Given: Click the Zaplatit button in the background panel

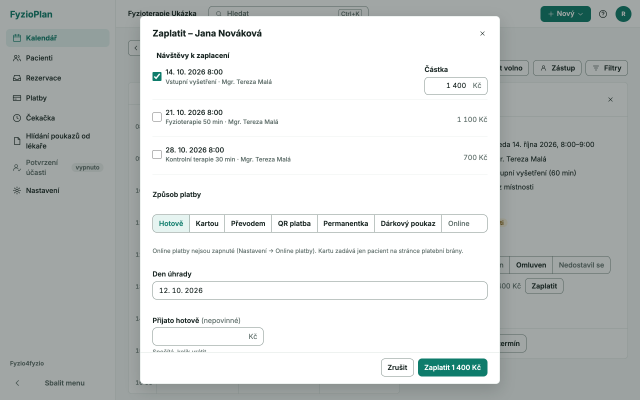Looking at the screenshot, I should [544, 286].
